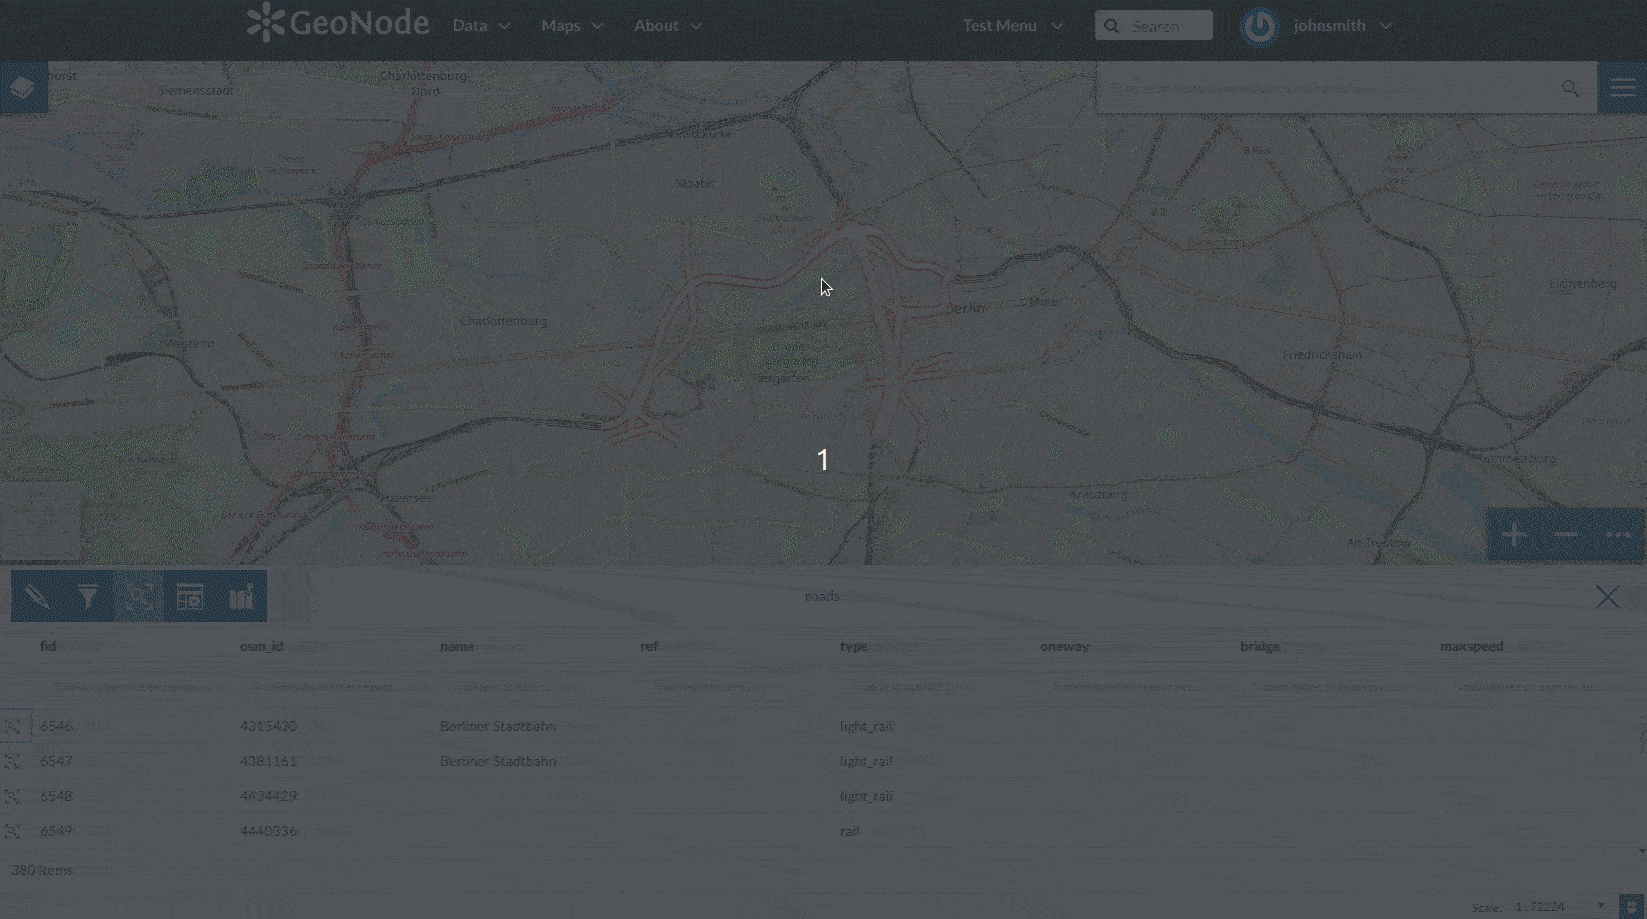Click the magnifier icon in map search bar
Image resolution: width=1647 pixels, height=919 pixels.
coord(1570,89)
